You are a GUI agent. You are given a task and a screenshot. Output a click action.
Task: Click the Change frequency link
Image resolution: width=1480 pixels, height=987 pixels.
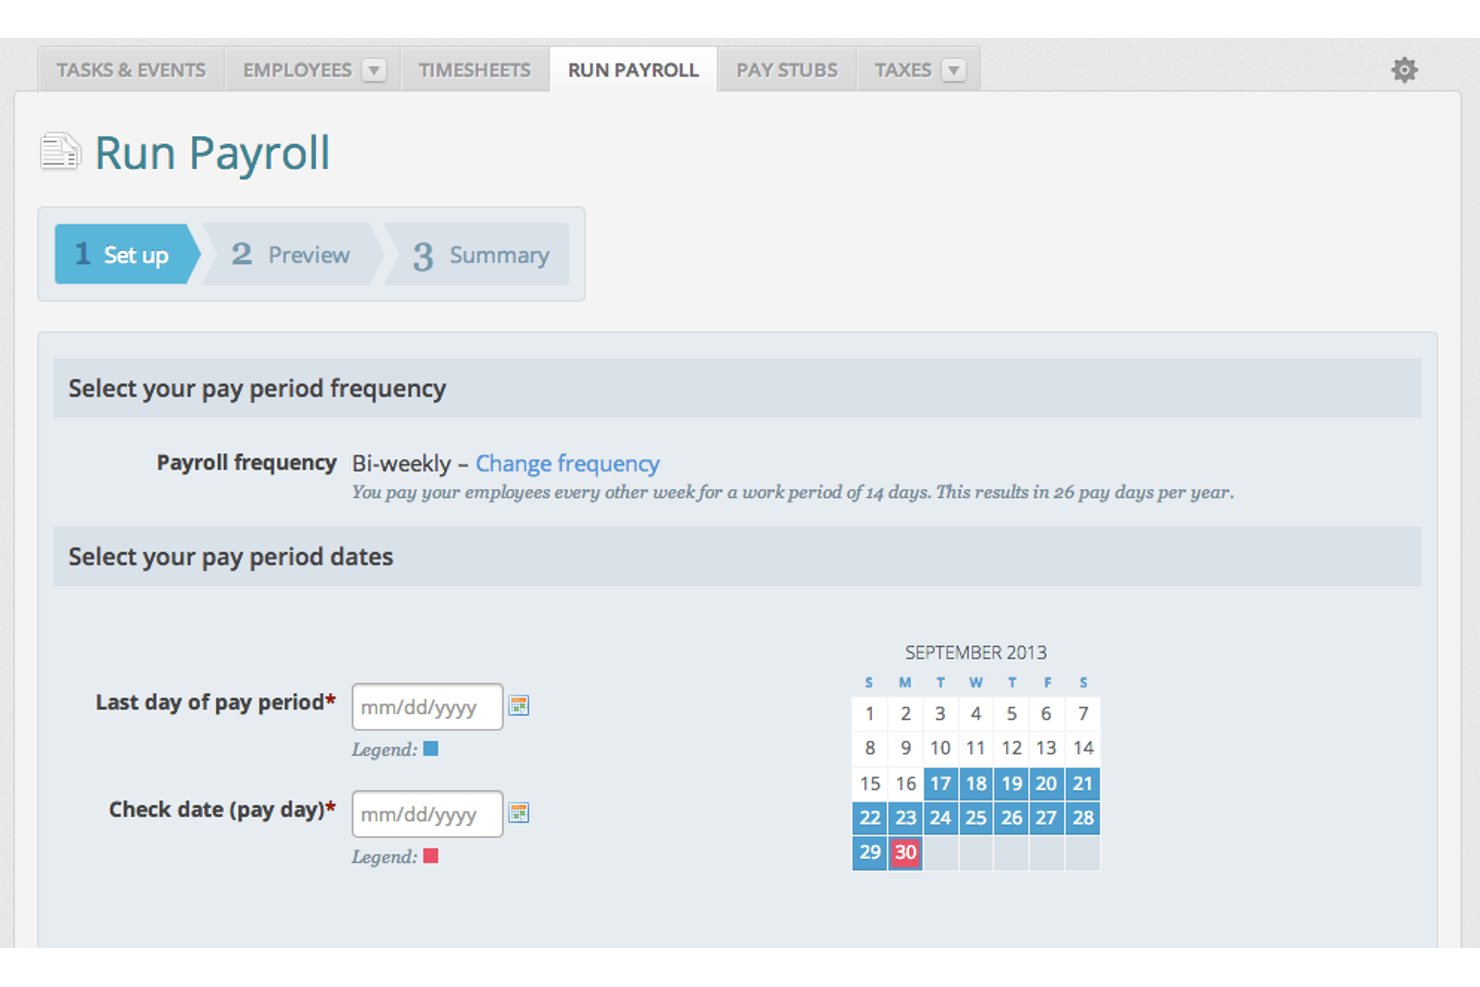(567, 463)
